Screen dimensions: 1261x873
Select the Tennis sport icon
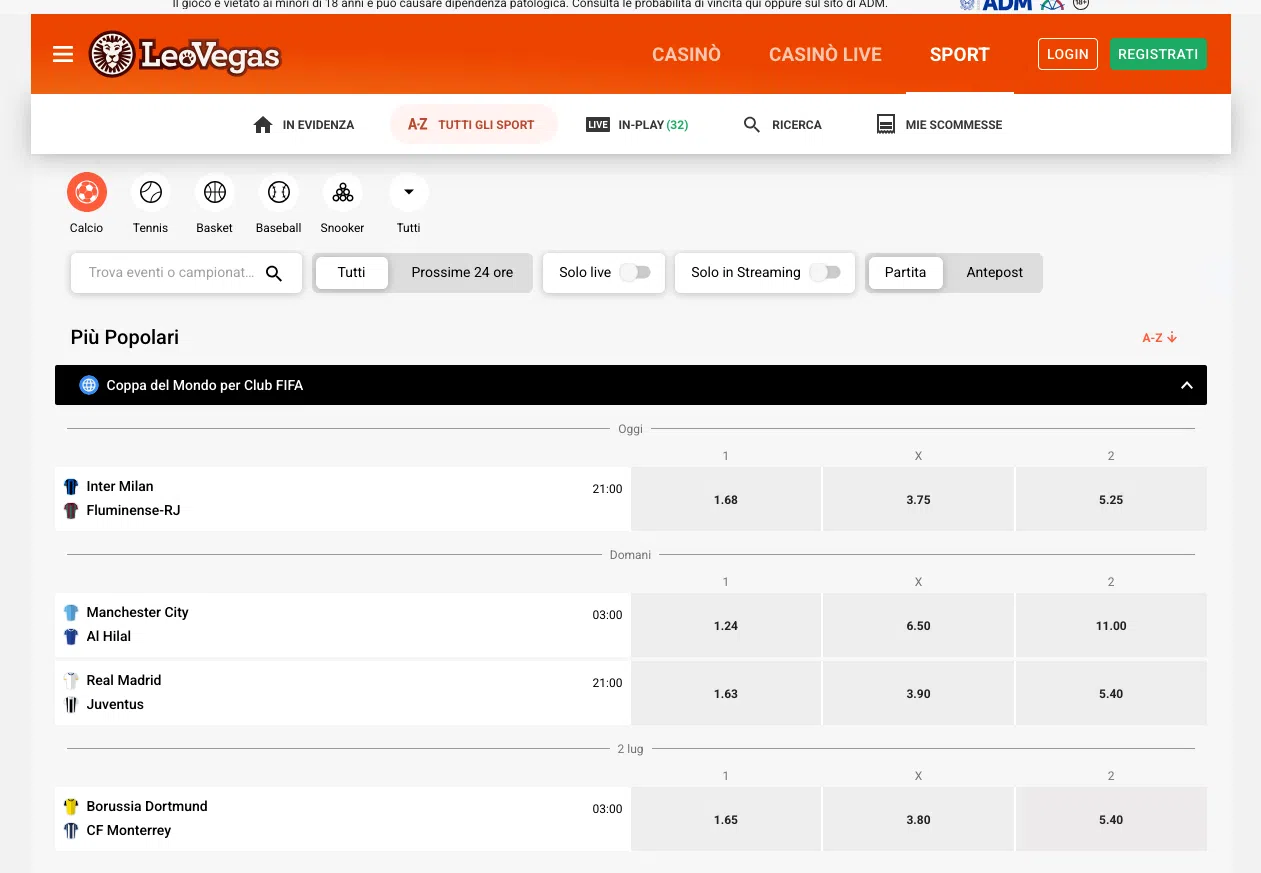click(x=151, y=192)
